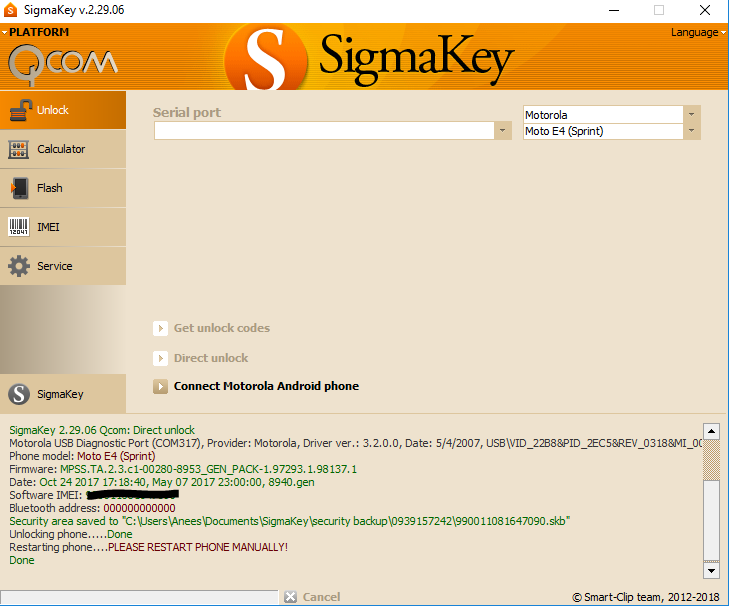
Task: Click log line 'SigmaKey 2.29.06 Qcom: Direct unlock'
Action: [102, 430]
